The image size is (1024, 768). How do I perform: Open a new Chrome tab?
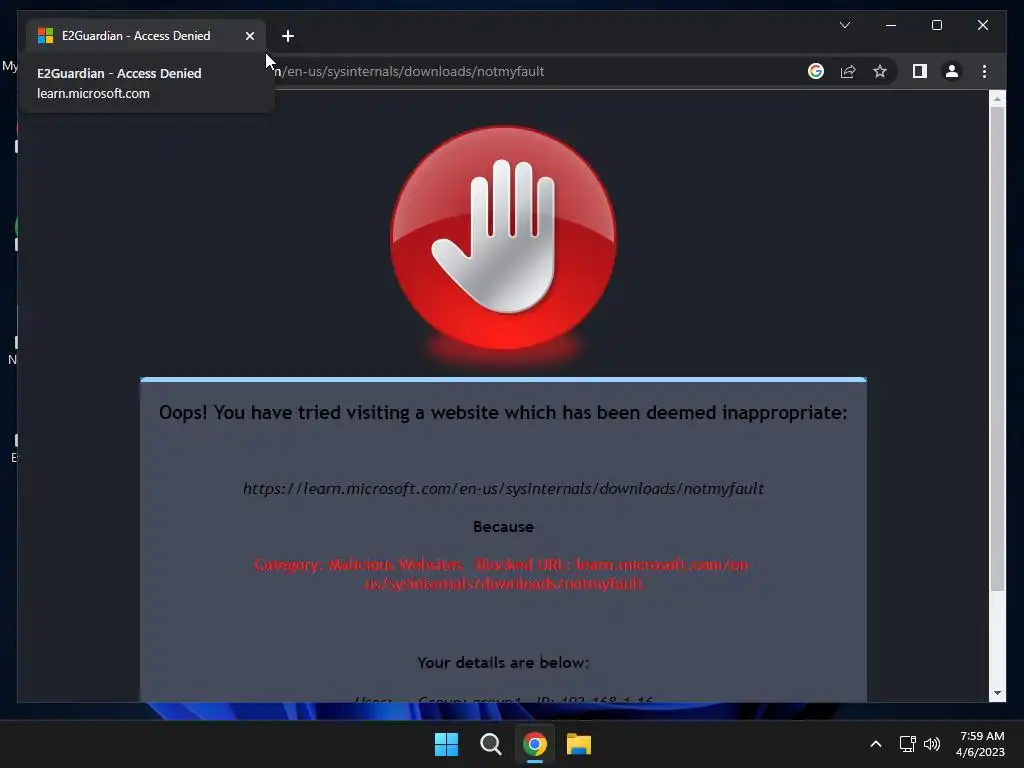click(x=287, y=36)
